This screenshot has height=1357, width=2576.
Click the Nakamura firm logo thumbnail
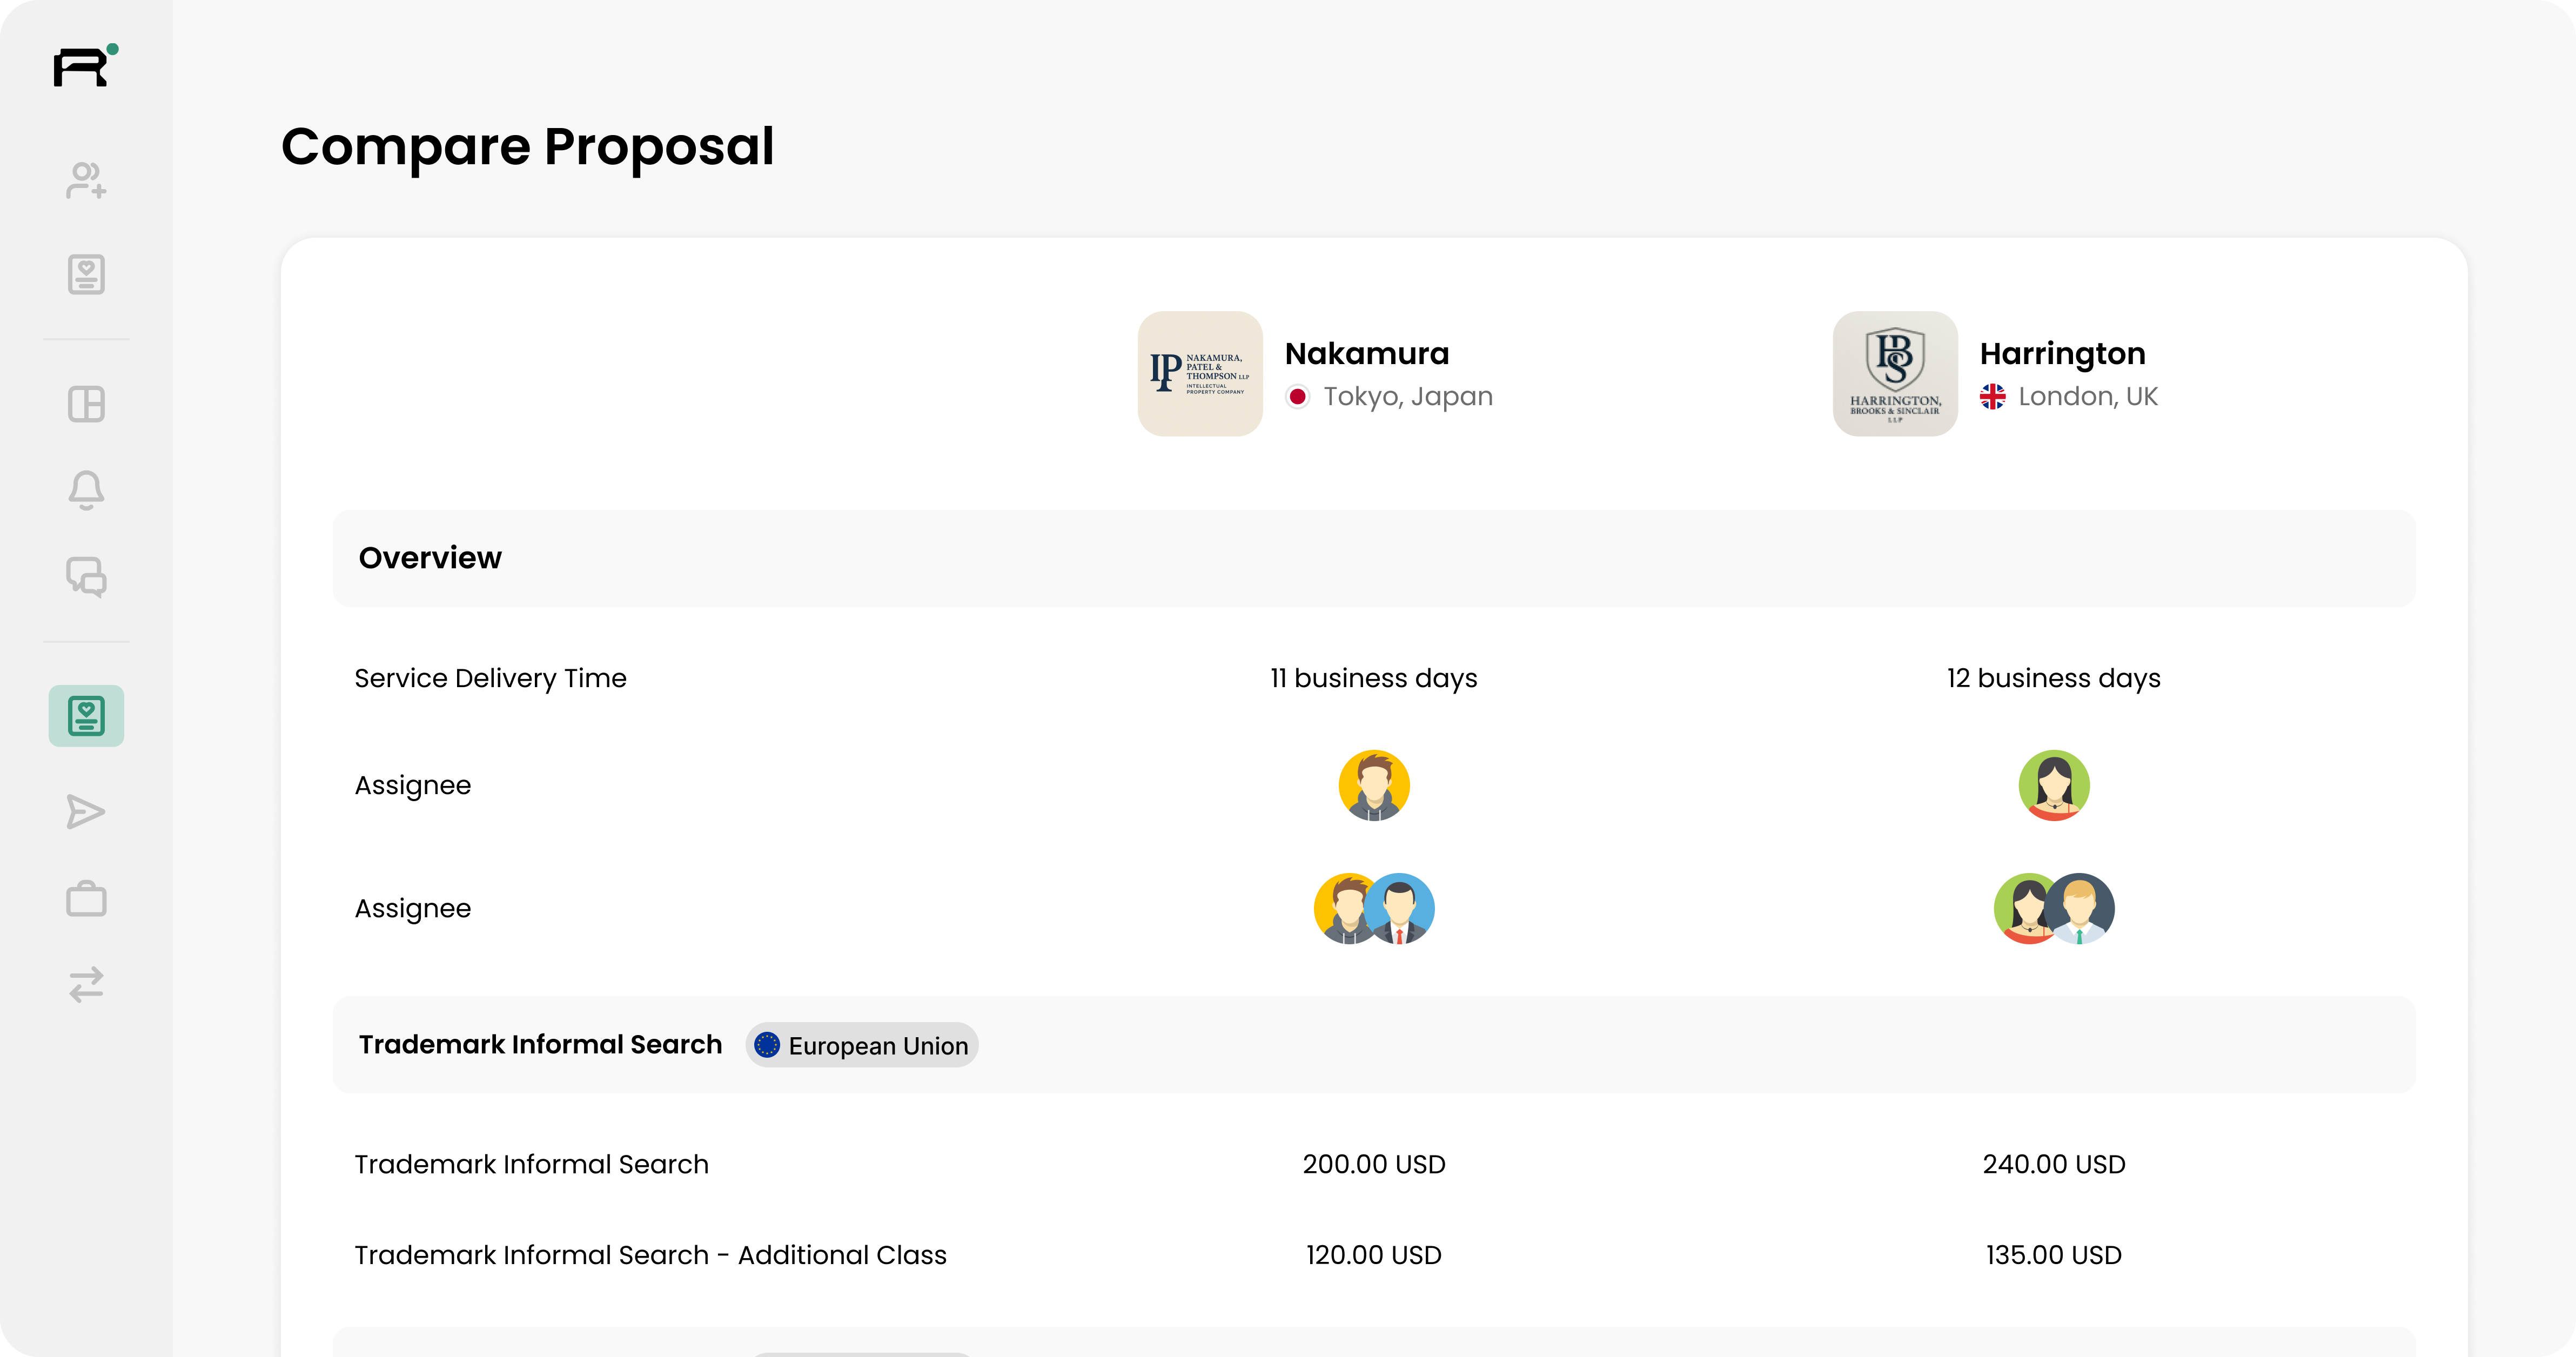(x=1200, y=373)
